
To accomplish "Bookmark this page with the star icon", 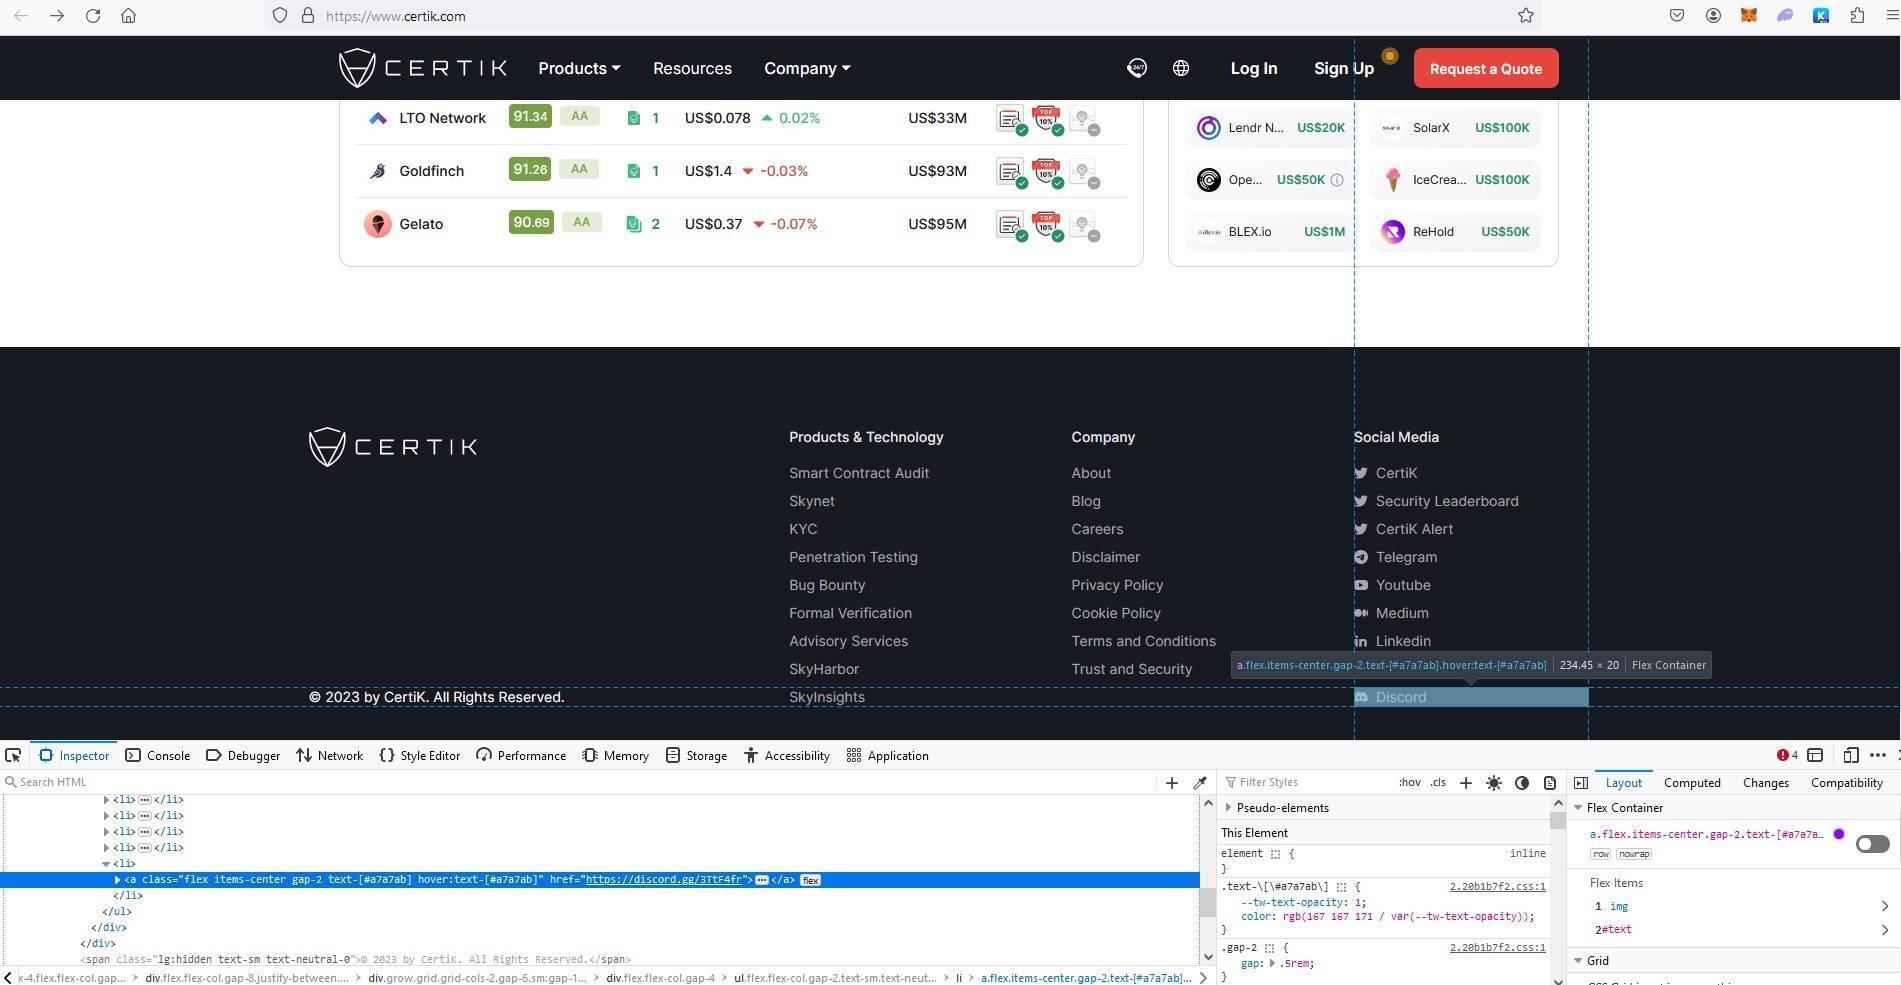I will pos(1525,16).
